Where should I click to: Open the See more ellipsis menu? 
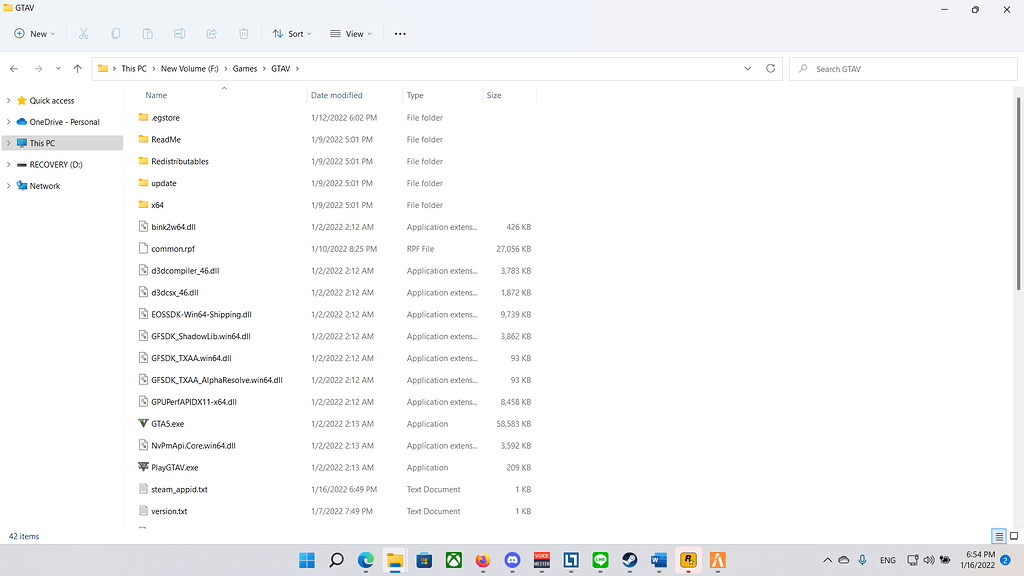pyautogui.click(x=399, y=33)
